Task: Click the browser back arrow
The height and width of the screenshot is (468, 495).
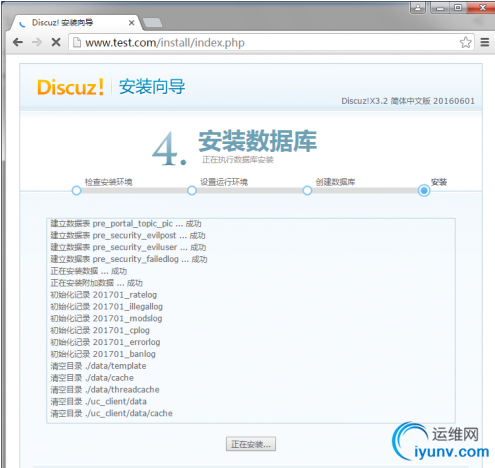Action: coord(18,42)
